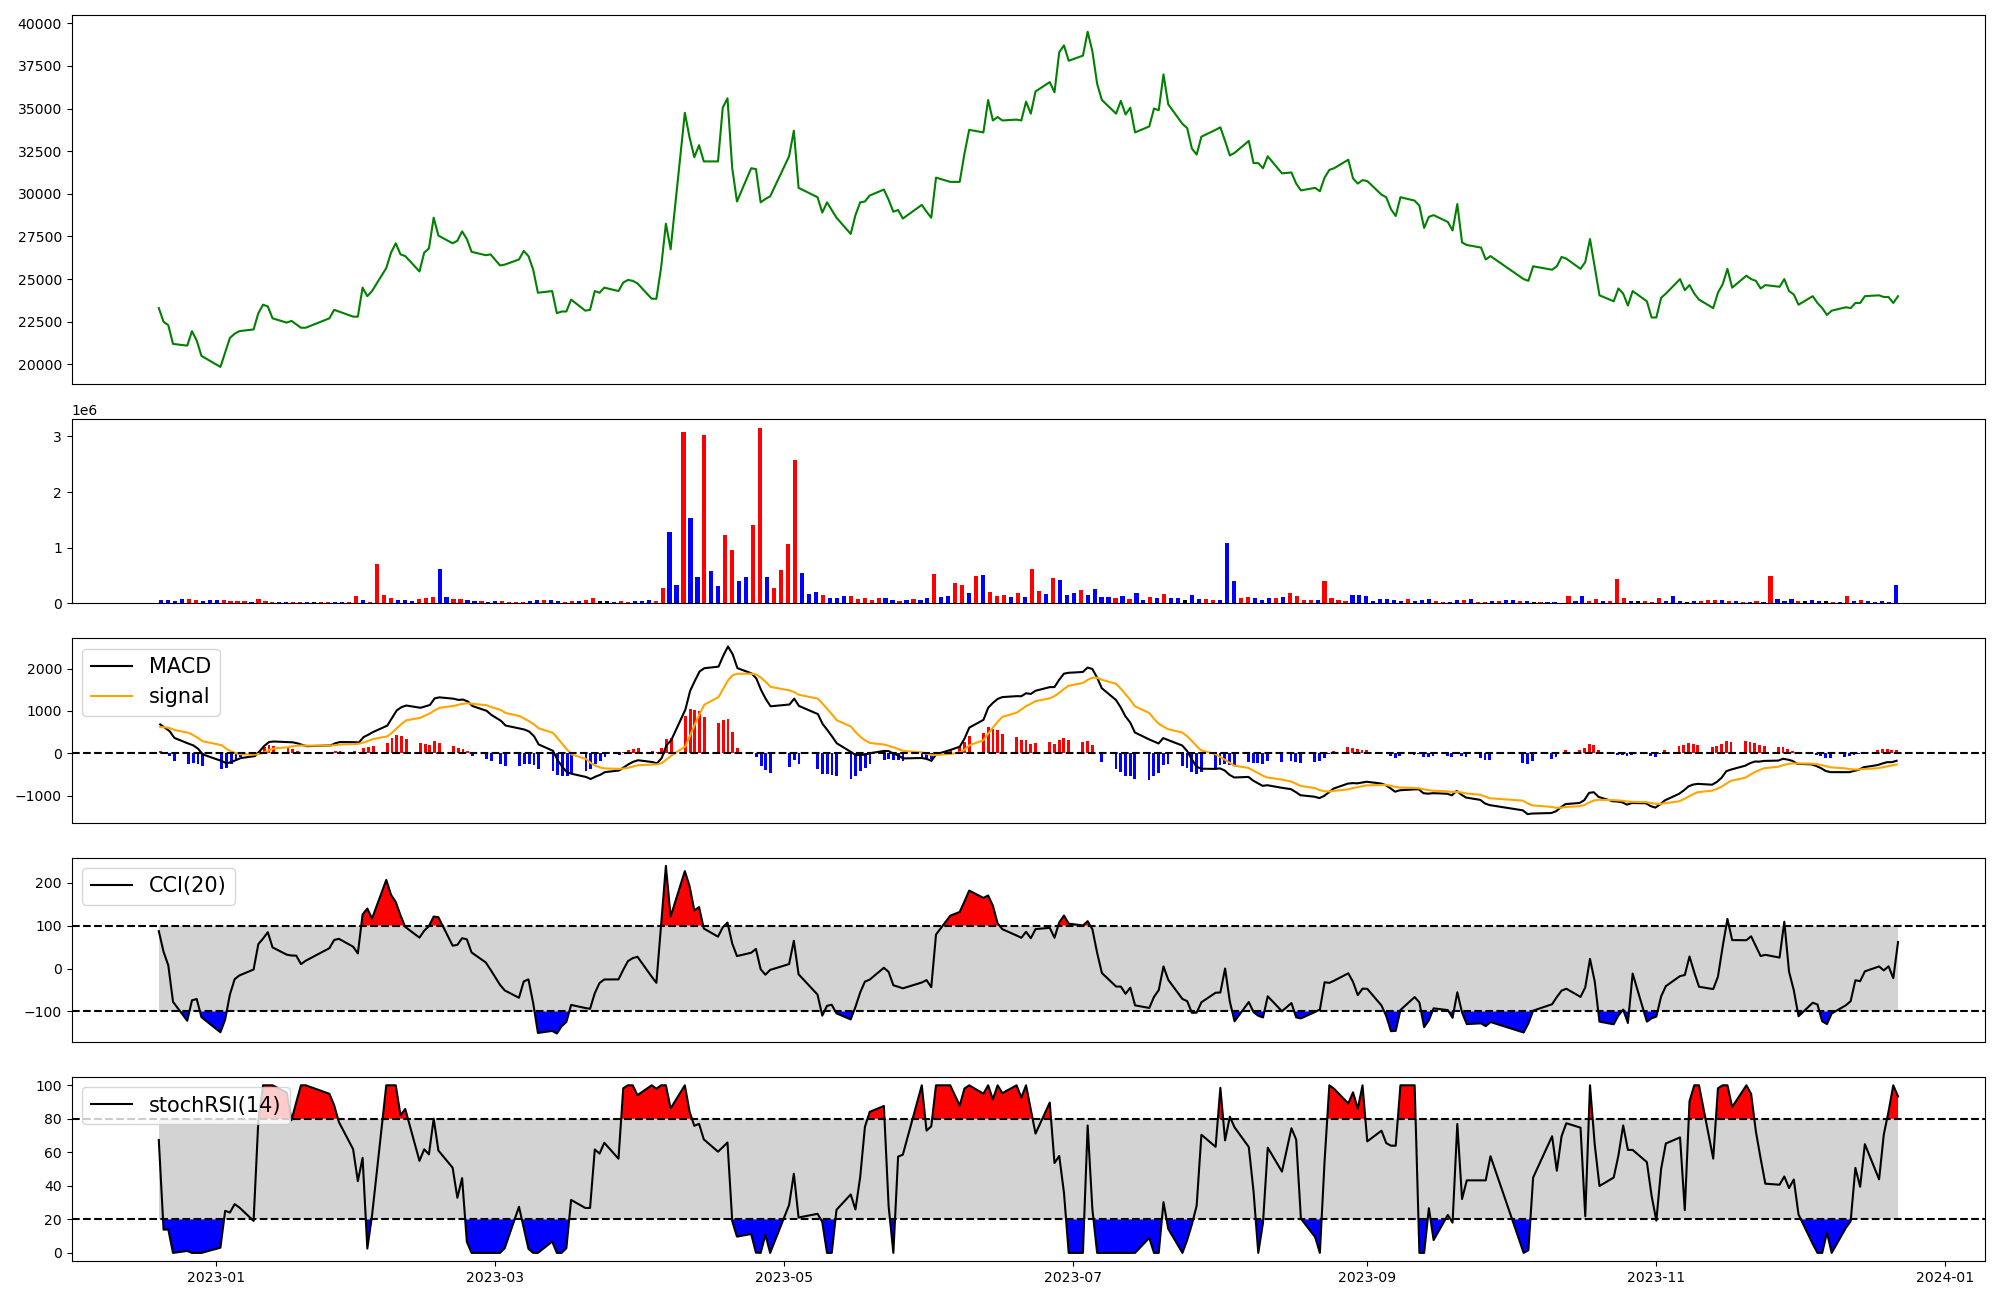Click the highest CCI spike in April
Image resolution: width=2000 pixels, height=1300 pixels.
tap(666, 867)
